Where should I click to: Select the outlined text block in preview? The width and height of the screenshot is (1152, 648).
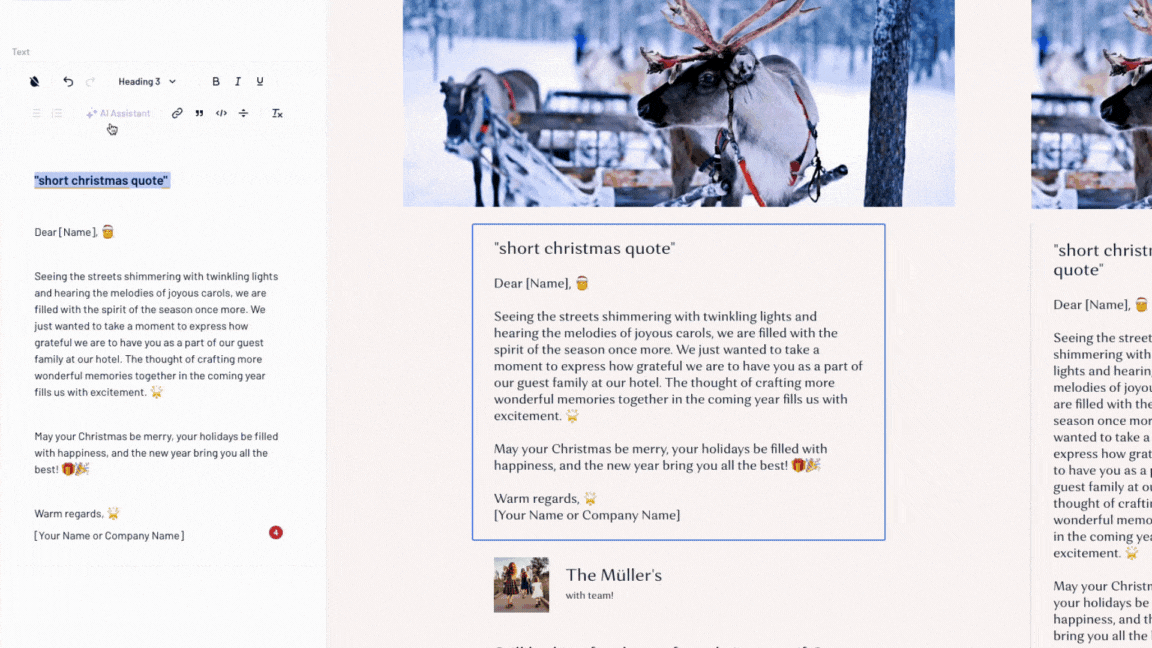679,382
